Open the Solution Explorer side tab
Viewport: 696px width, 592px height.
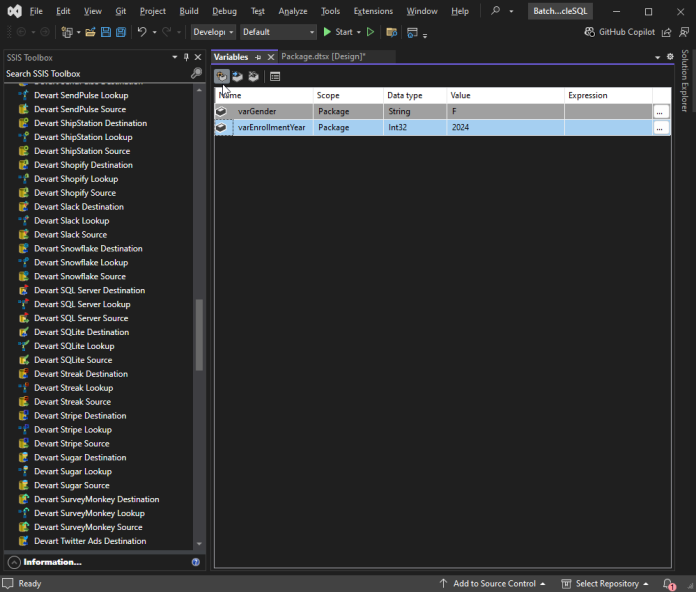[685, 81]
